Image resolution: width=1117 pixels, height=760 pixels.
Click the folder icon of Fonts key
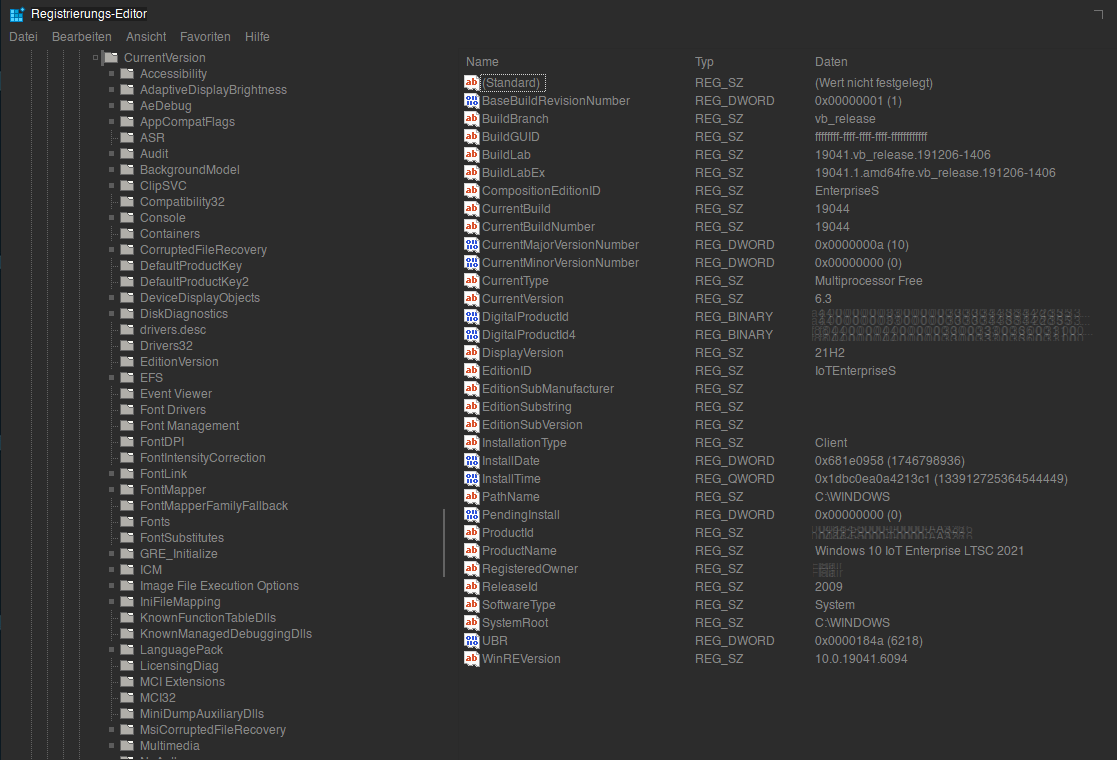coord(128,521)
